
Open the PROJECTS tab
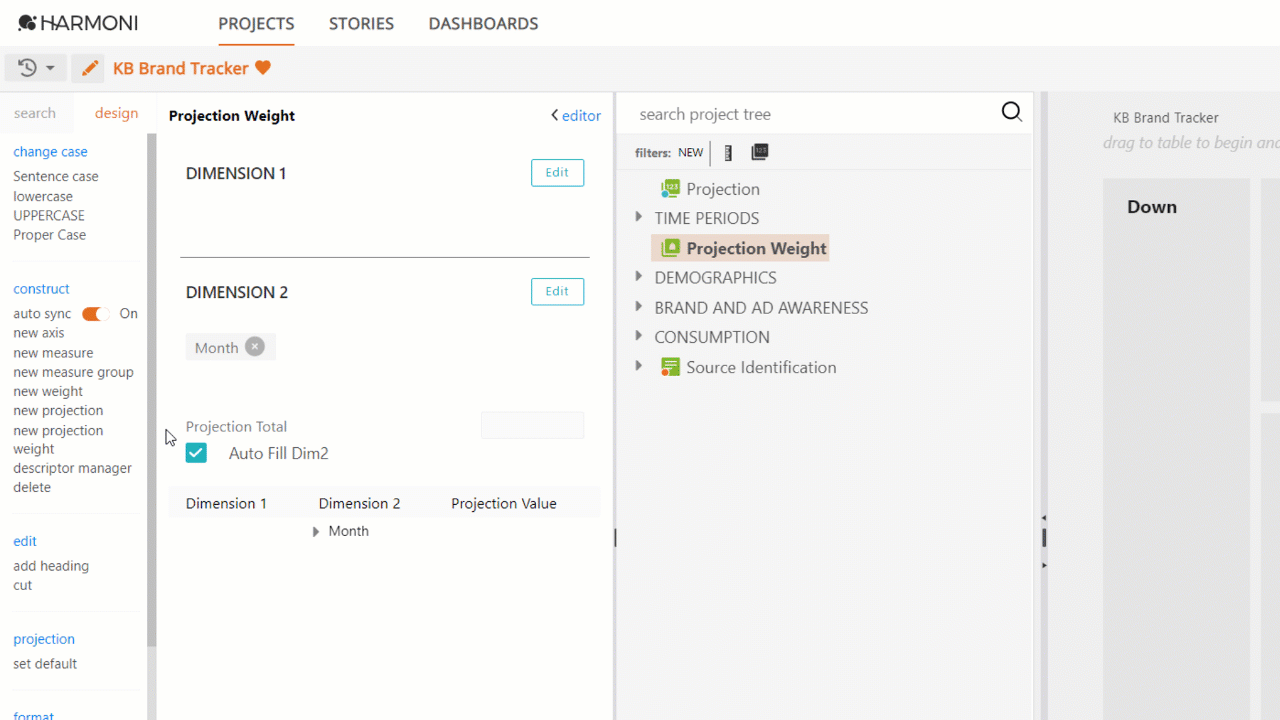tap(256, 23)
